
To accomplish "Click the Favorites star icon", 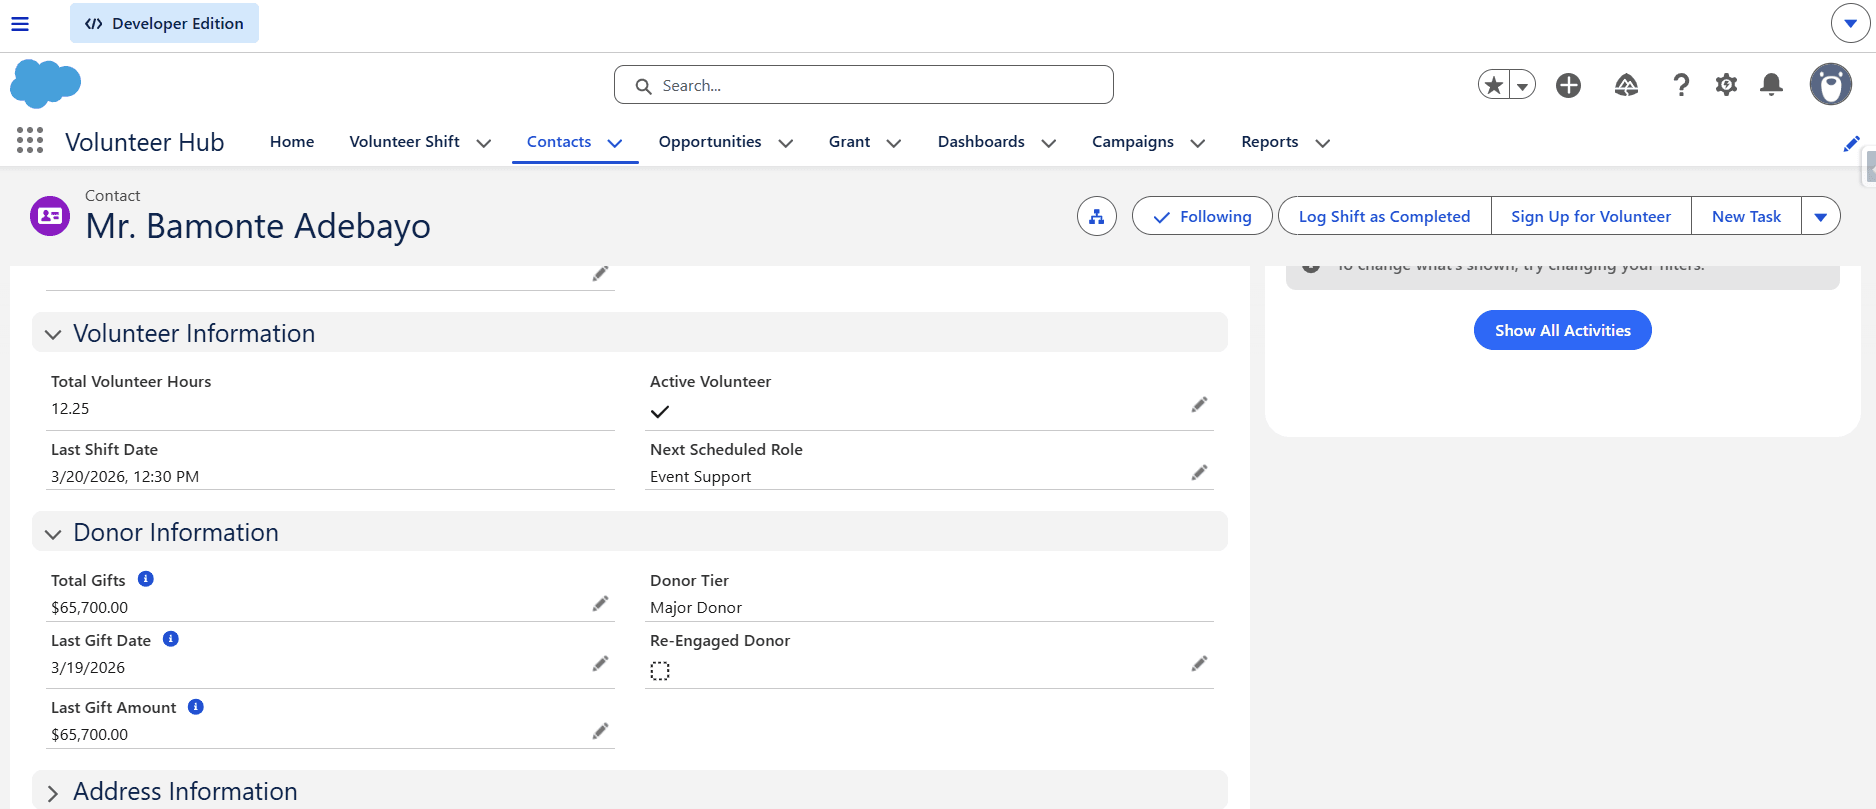I will click(1494, 85).
